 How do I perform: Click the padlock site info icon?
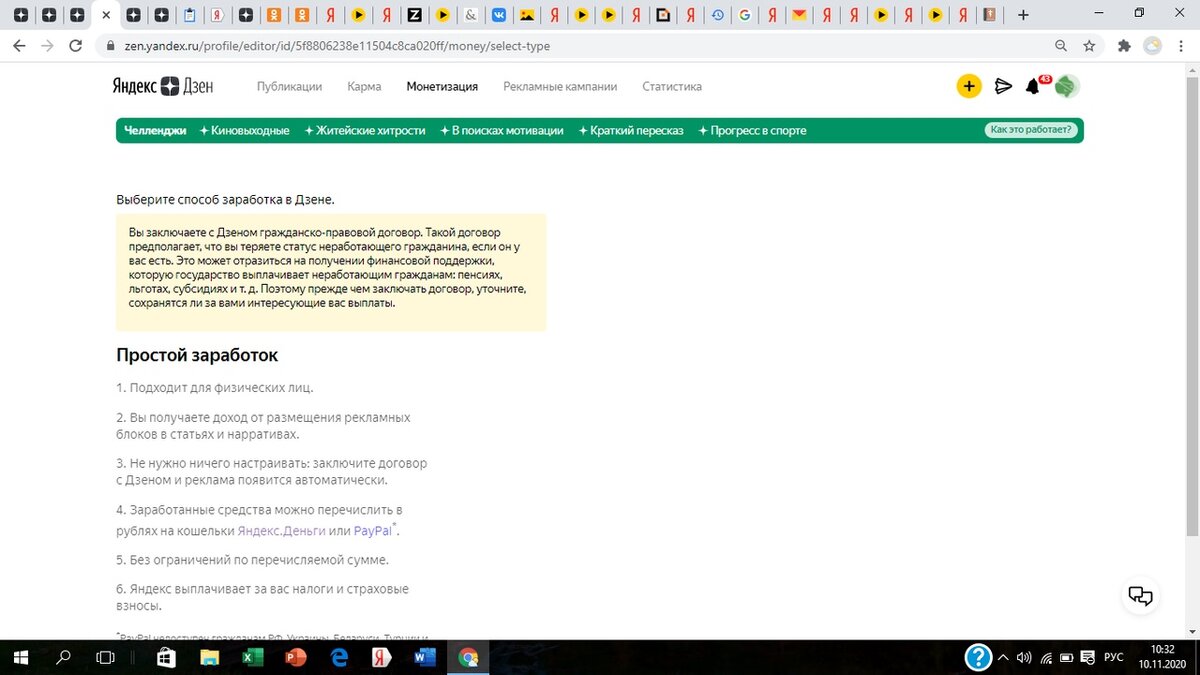pyautogui.click(x=111, y=46)
